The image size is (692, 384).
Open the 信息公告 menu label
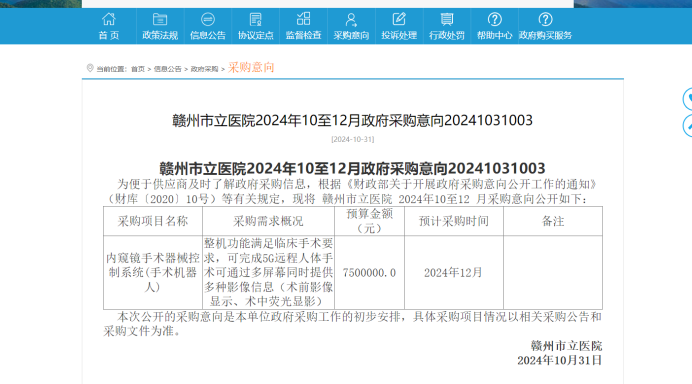coord(207,35)
